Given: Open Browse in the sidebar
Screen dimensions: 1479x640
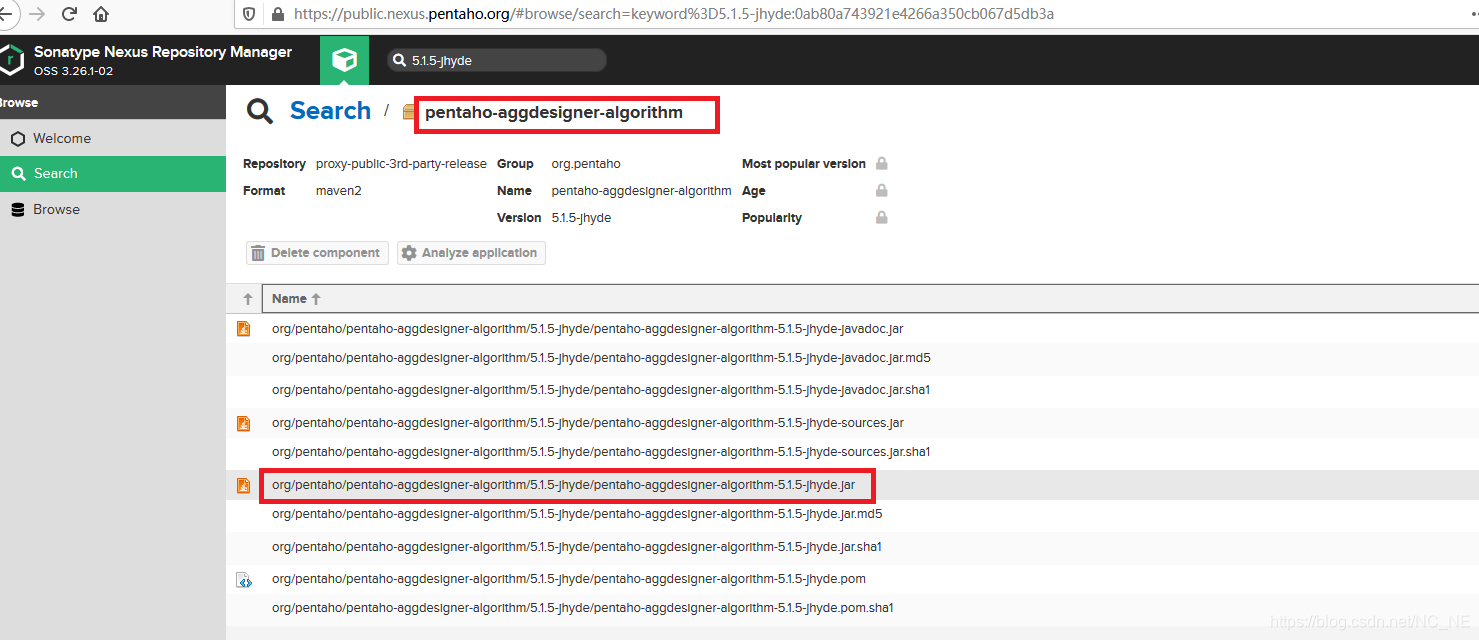Looking at the screenshot, I should click(x=113, y=209).
